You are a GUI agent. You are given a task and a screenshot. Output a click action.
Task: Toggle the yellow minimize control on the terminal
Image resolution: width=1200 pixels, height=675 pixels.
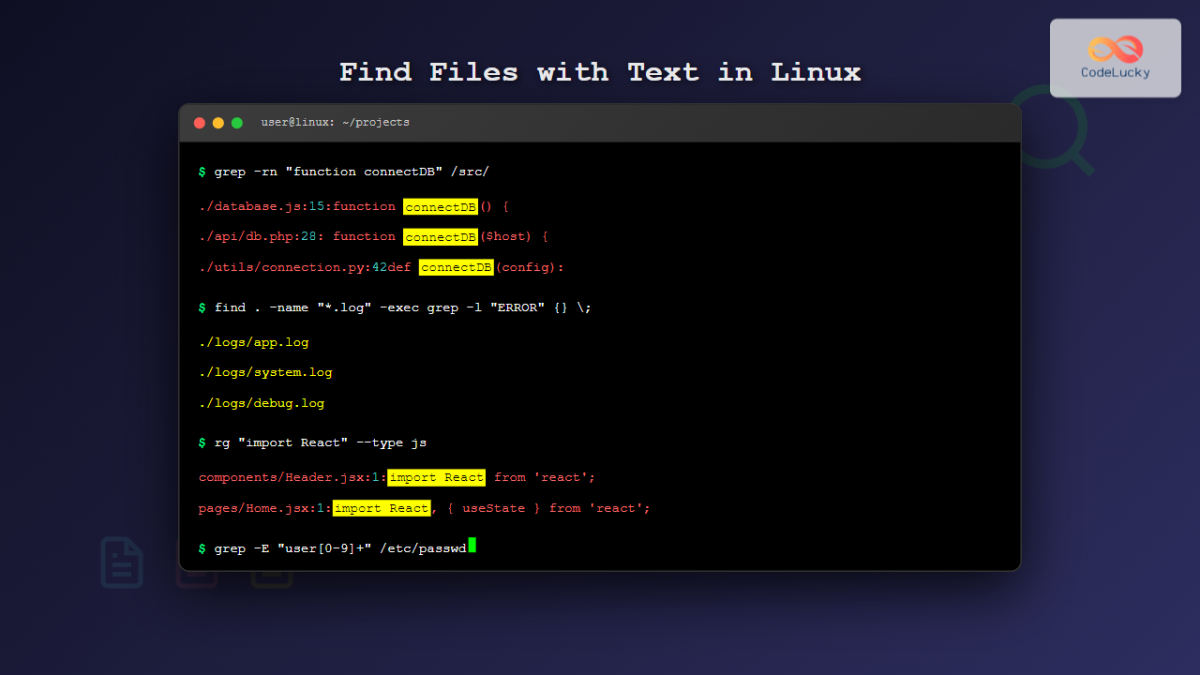pos(218,122)
